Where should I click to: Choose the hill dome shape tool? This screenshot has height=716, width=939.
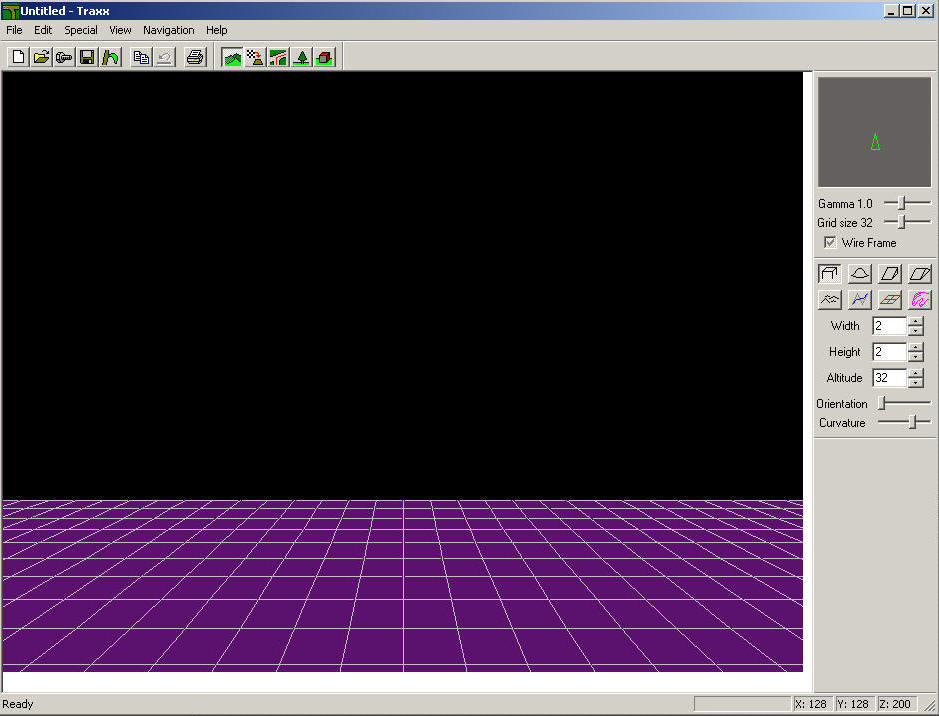(859, 273)
